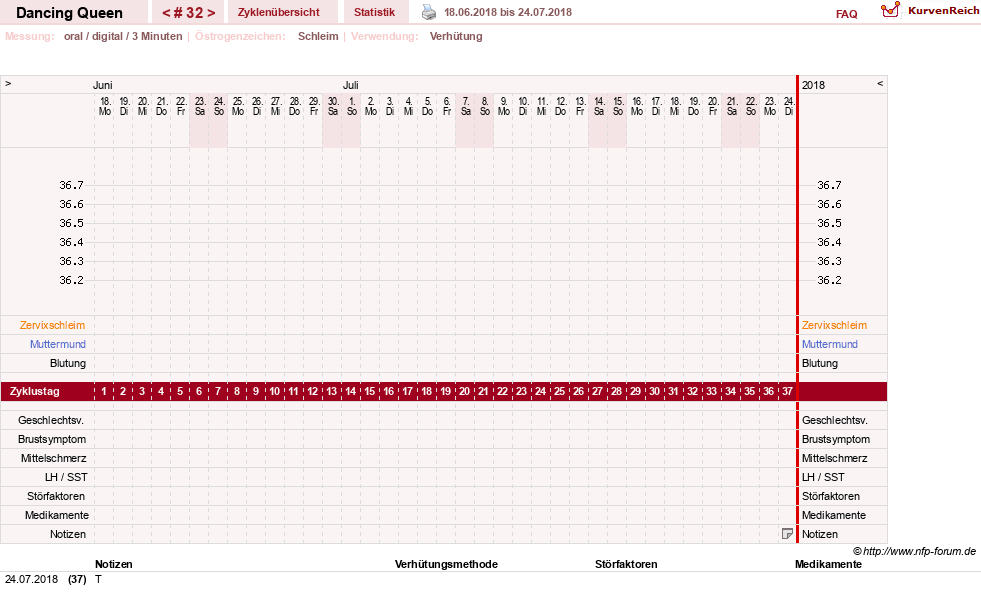Click the bottom Medikamente column heading
Screen dimensions: 981x603
[828, 564]
